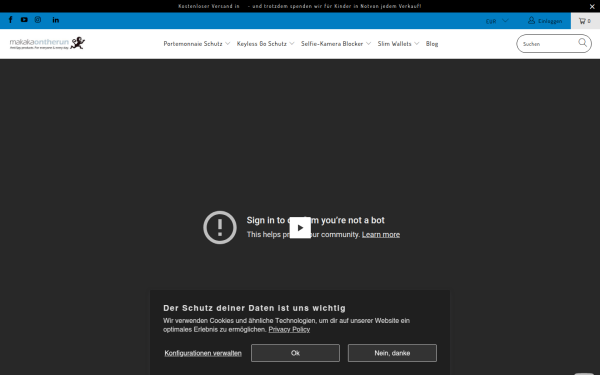Click the 'Der Schutz deiner Daten ist uns wichtig' heading
The height and width of the screenshot is (375, 600).
tap(254, 308)
